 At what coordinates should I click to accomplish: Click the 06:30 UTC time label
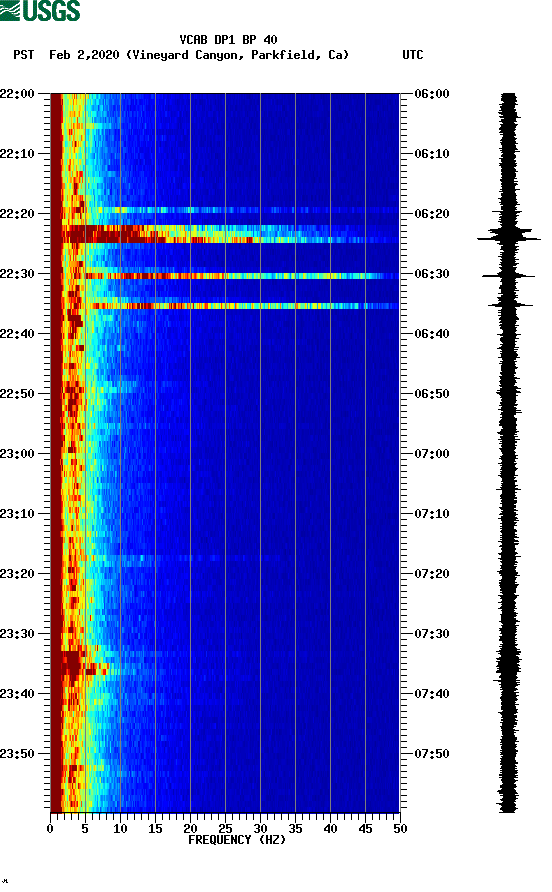point(432,274)
